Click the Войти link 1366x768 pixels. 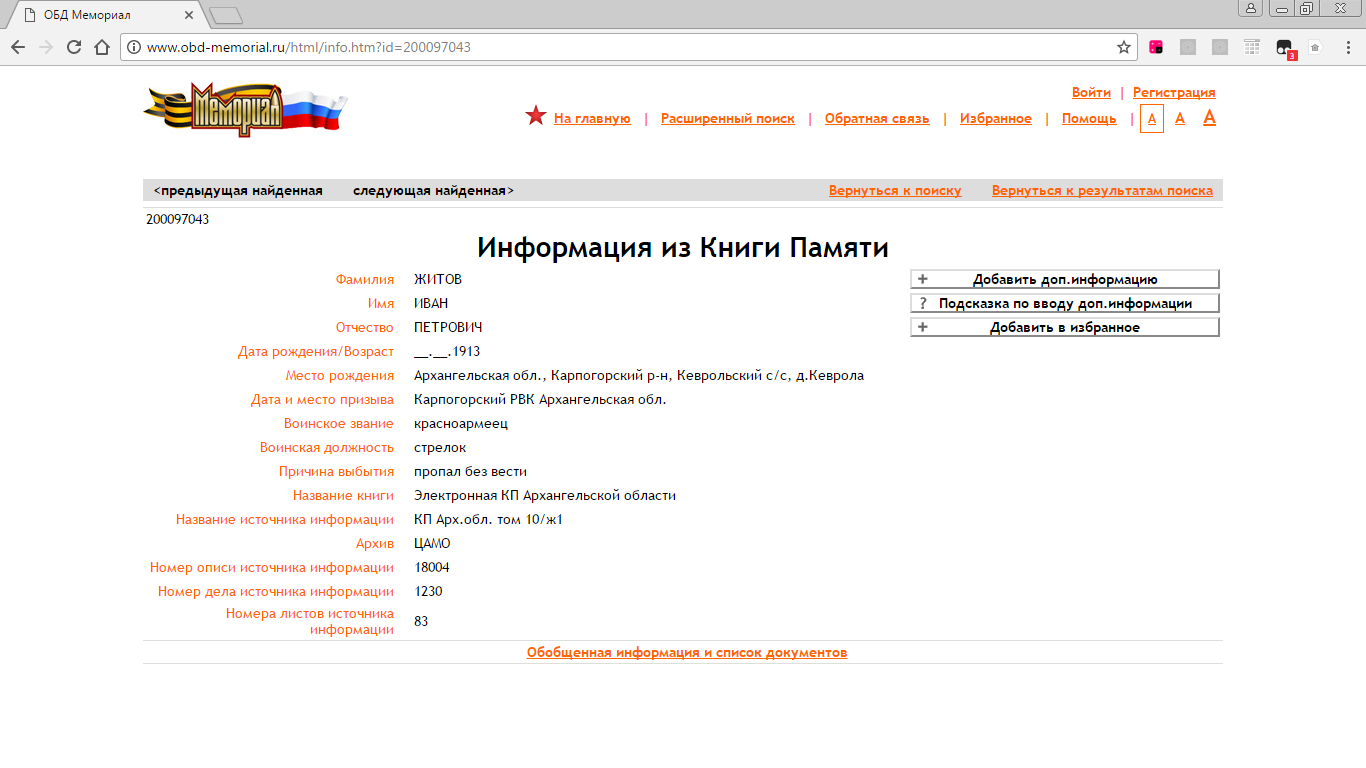click(x=1091, y=93)
